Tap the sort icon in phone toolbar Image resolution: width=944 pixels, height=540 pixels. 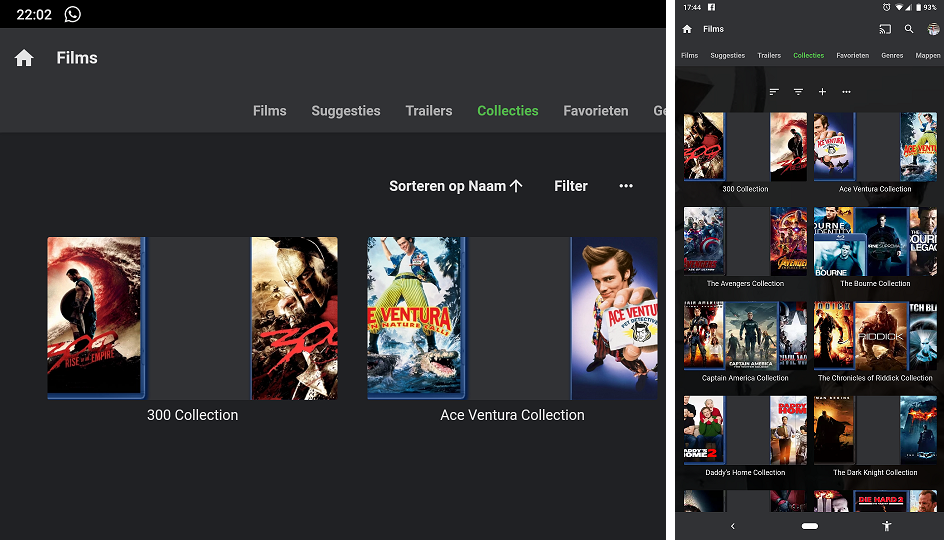tap(774, 92)
